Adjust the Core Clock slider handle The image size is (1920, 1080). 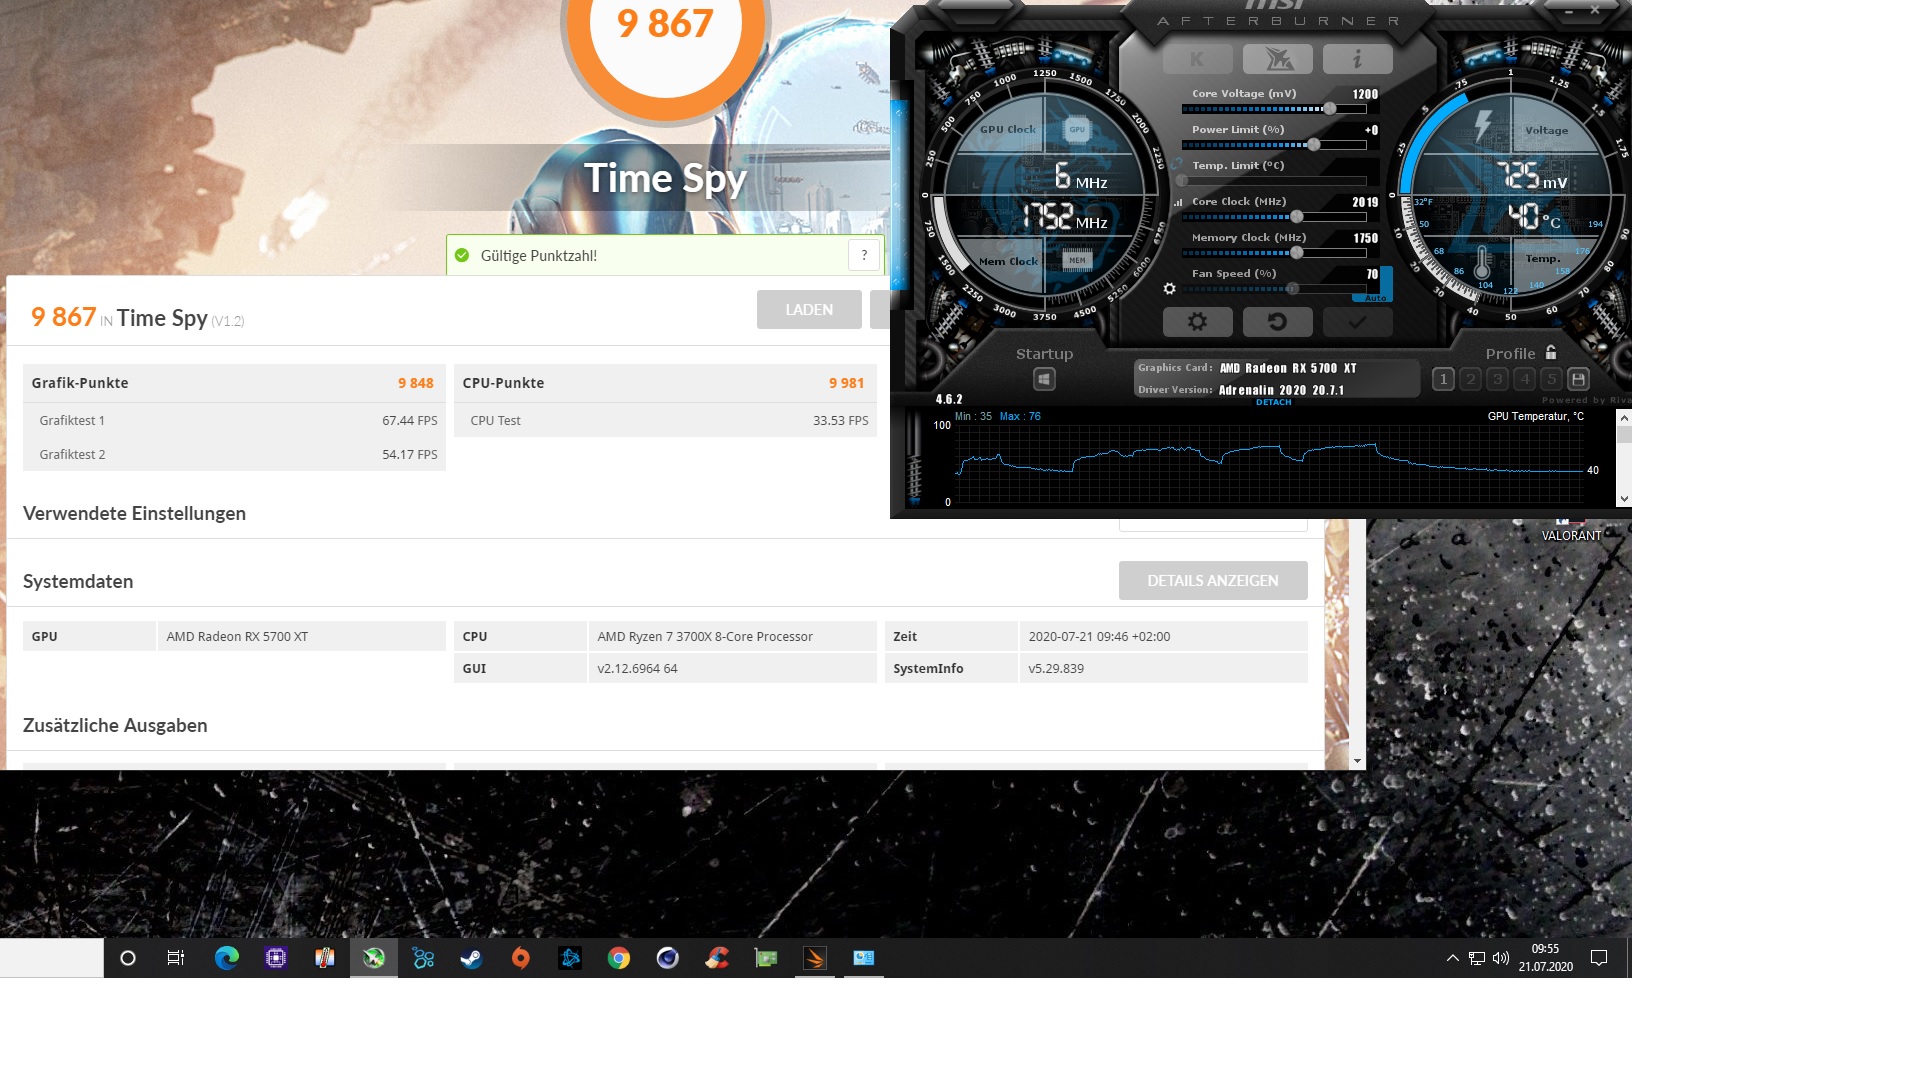[1297, 217]
